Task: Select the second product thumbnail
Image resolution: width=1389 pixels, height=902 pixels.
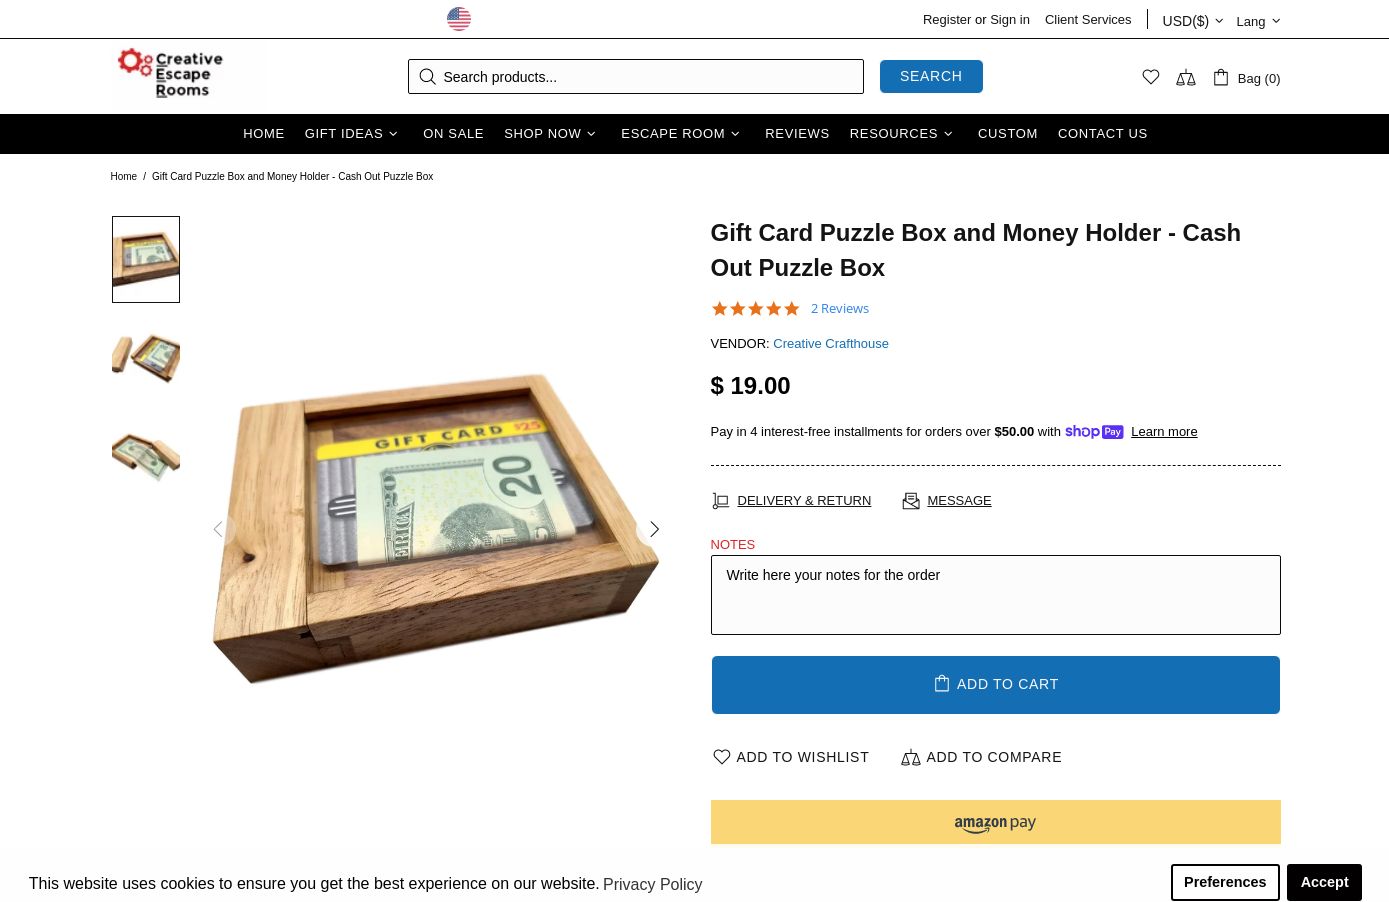Action: (x=146, y=357)
